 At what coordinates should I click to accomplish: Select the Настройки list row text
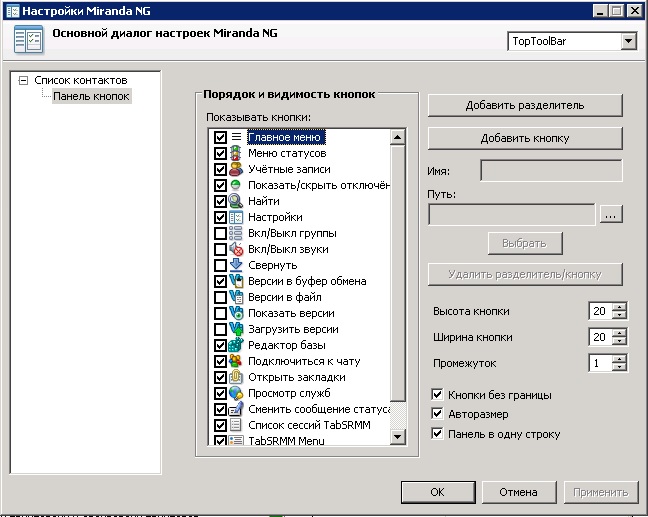point(275,217)
